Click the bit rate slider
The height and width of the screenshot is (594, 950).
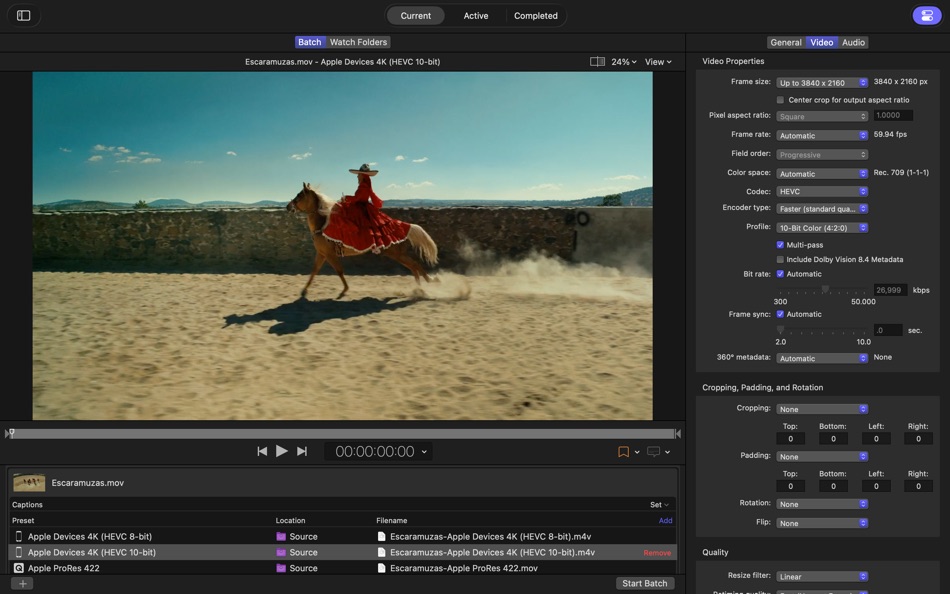pyautogui.click(x=824, y=290)
